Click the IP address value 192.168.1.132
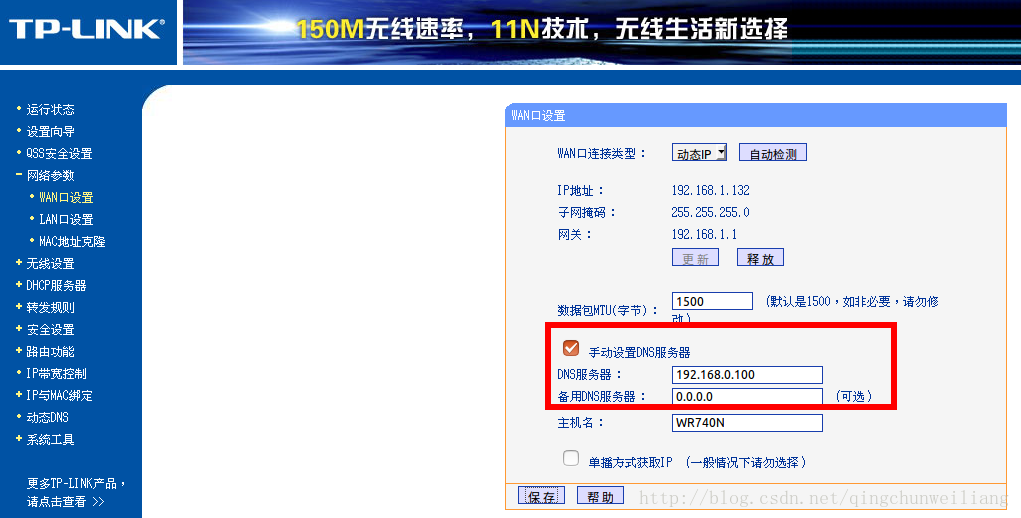Viewport: 1021px width, 518px height. tap(710, 190)
